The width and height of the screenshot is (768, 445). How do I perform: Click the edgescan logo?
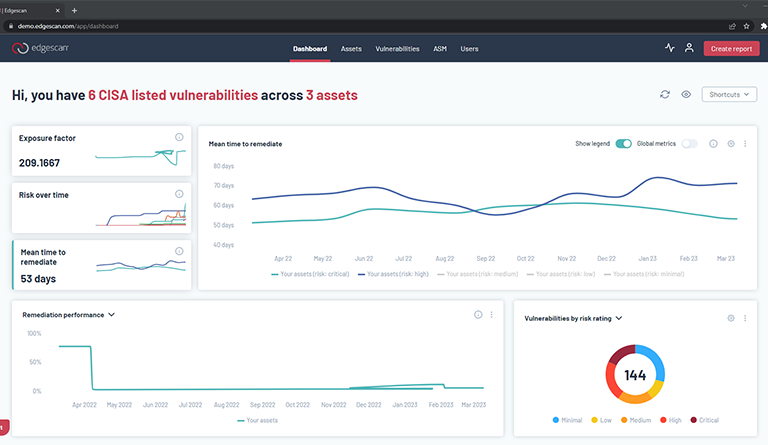(40, 48)
